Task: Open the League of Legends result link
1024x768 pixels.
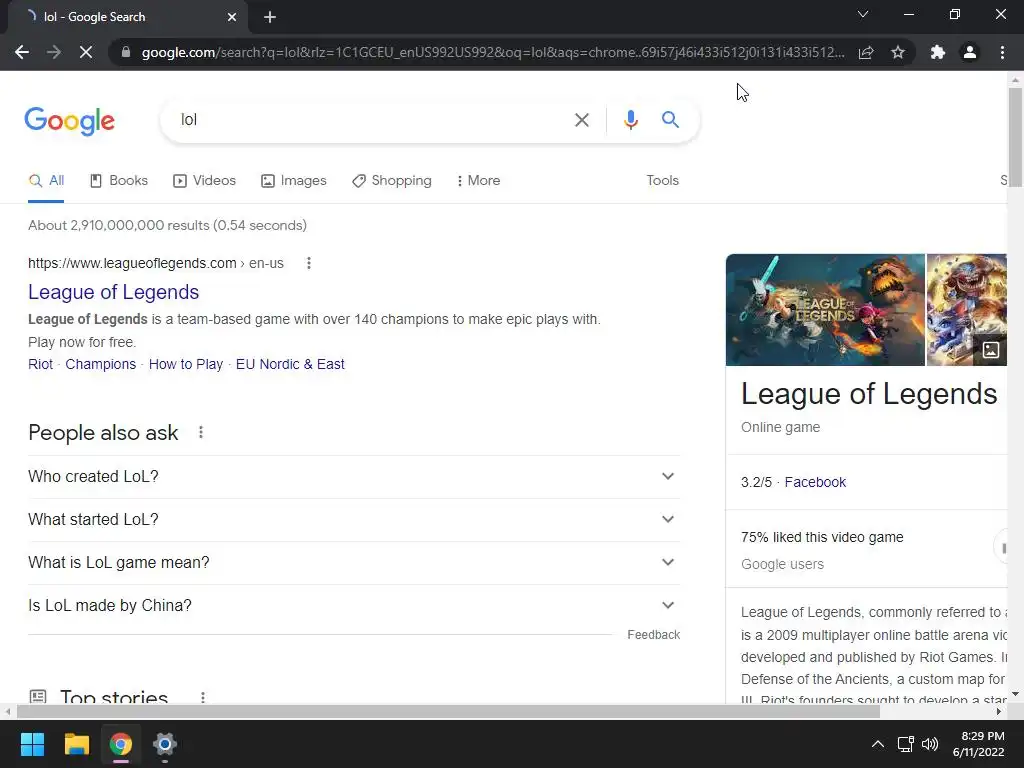Action: coord(114,292)
